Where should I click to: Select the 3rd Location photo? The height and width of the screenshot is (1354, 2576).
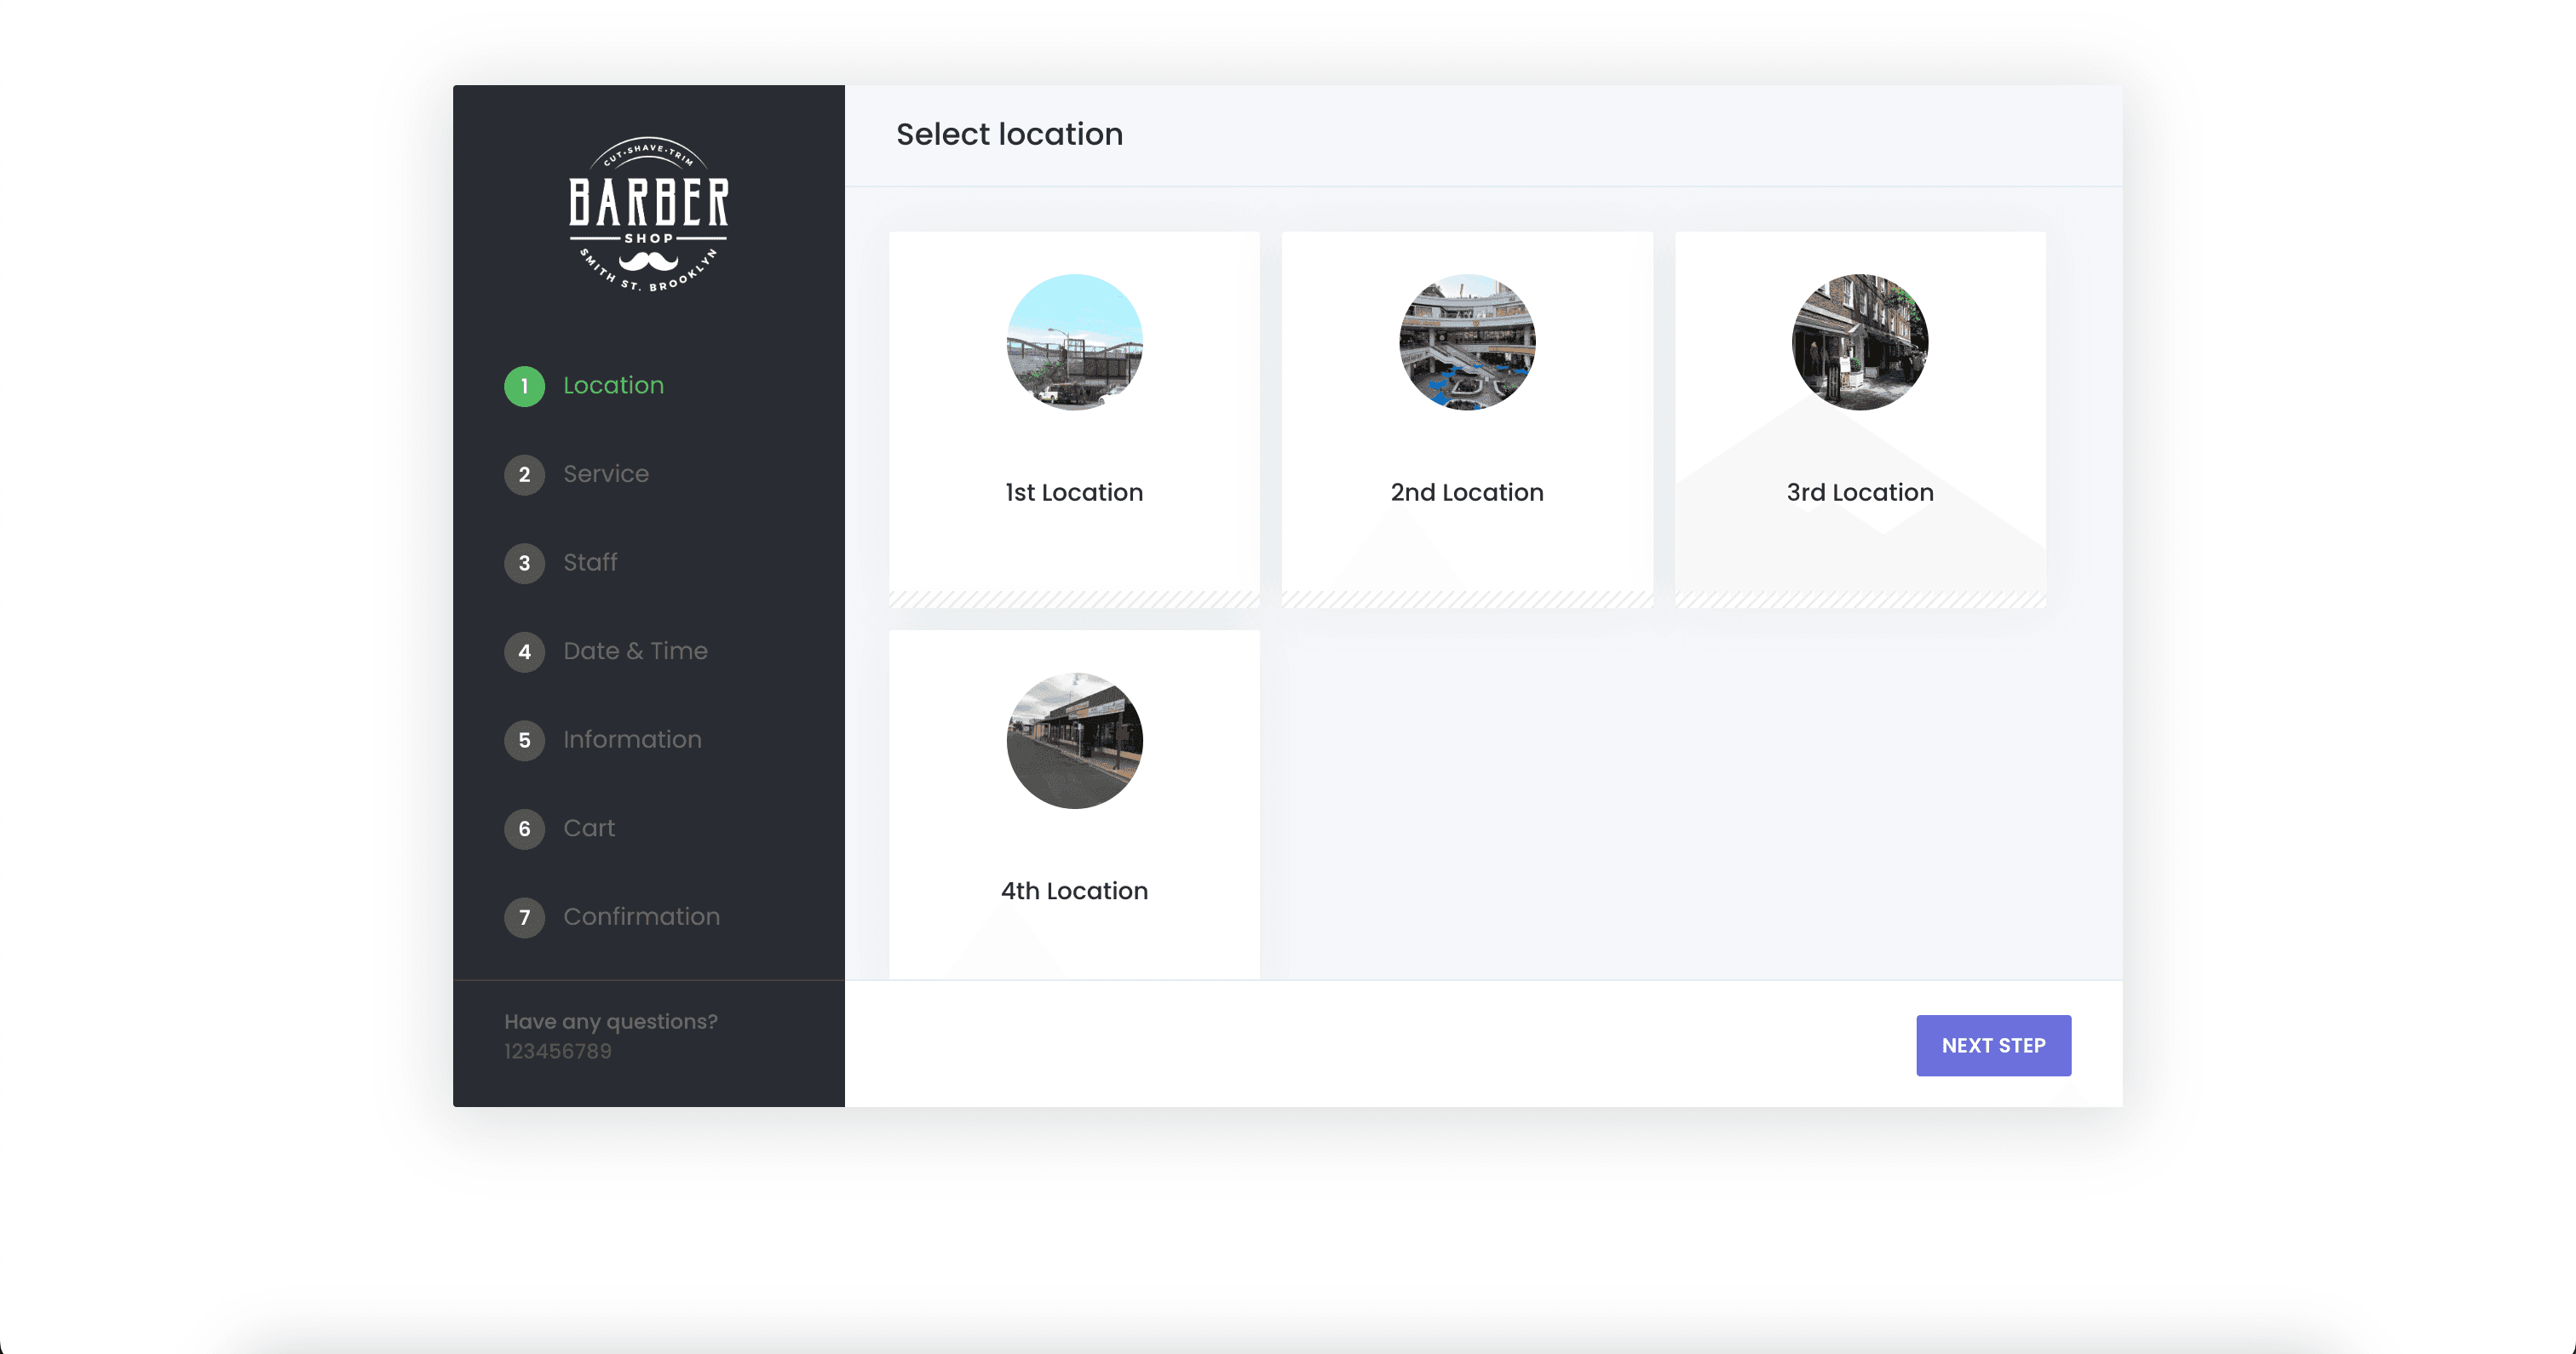pos(1860,342)
